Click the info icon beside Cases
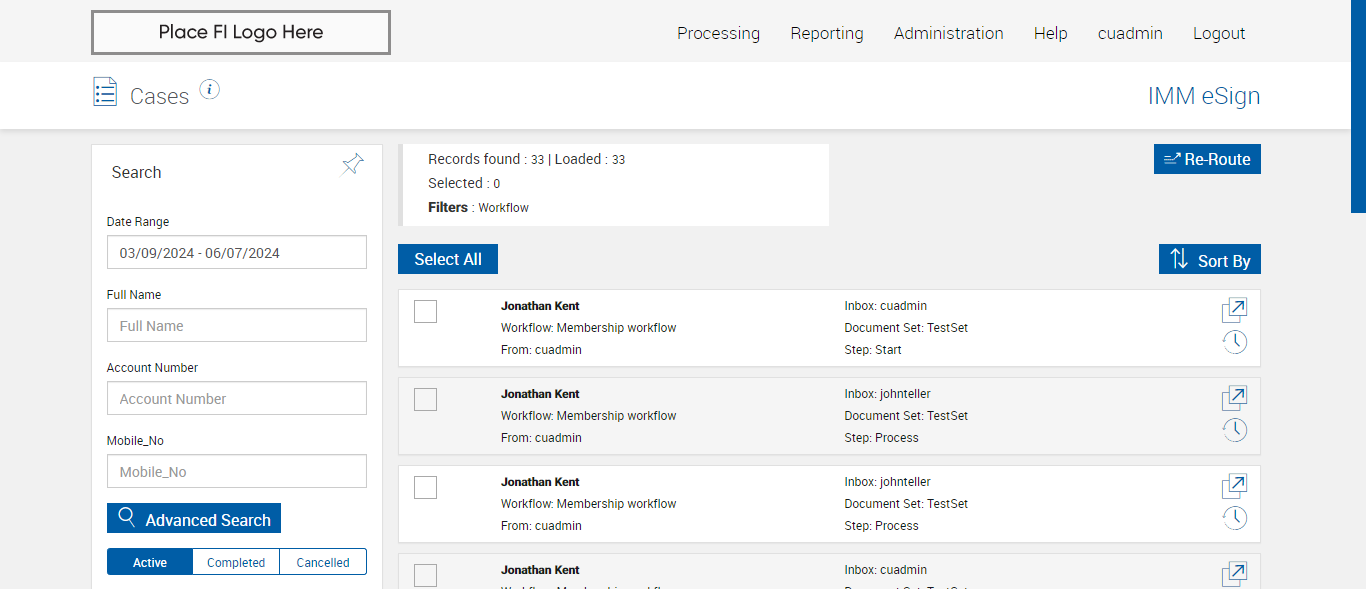Image resolution: width=1366 pixels, height=589 pixels. pyautogui.click(x=209, y=90)
